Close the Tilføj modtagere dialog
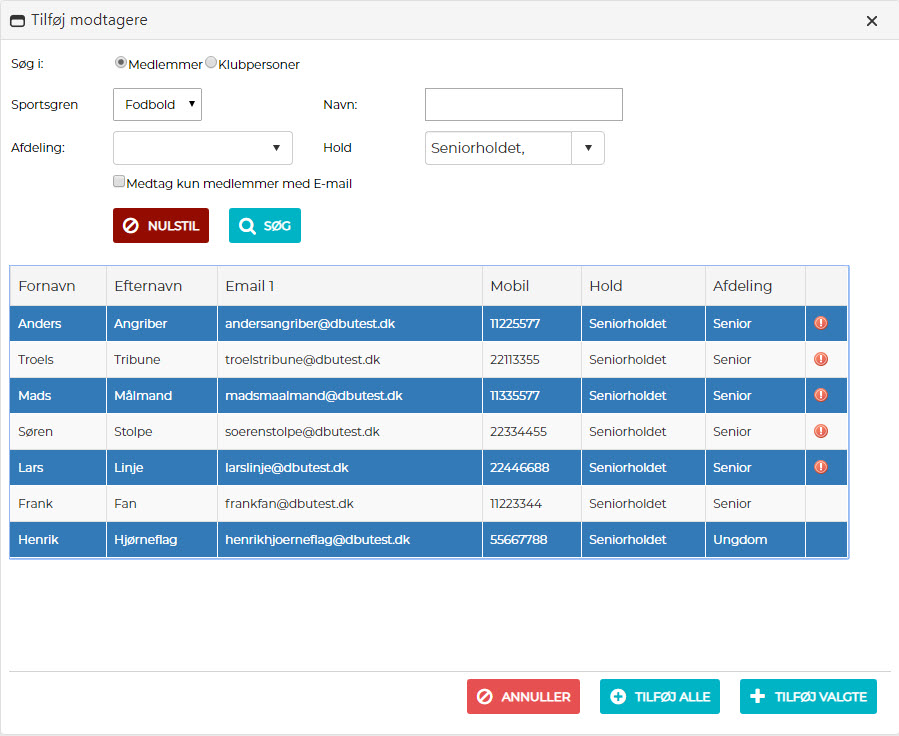The image size is (899, 736). [872, 21]
